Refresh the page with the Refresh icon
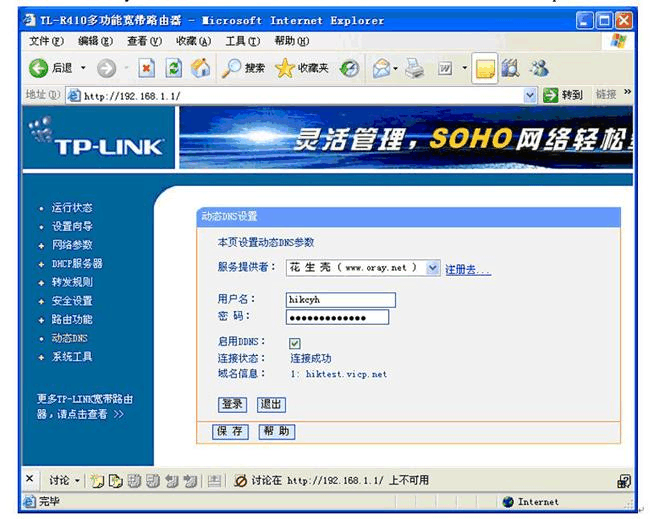The height and width of the screenshot is (519, 650). pos(173,68)
